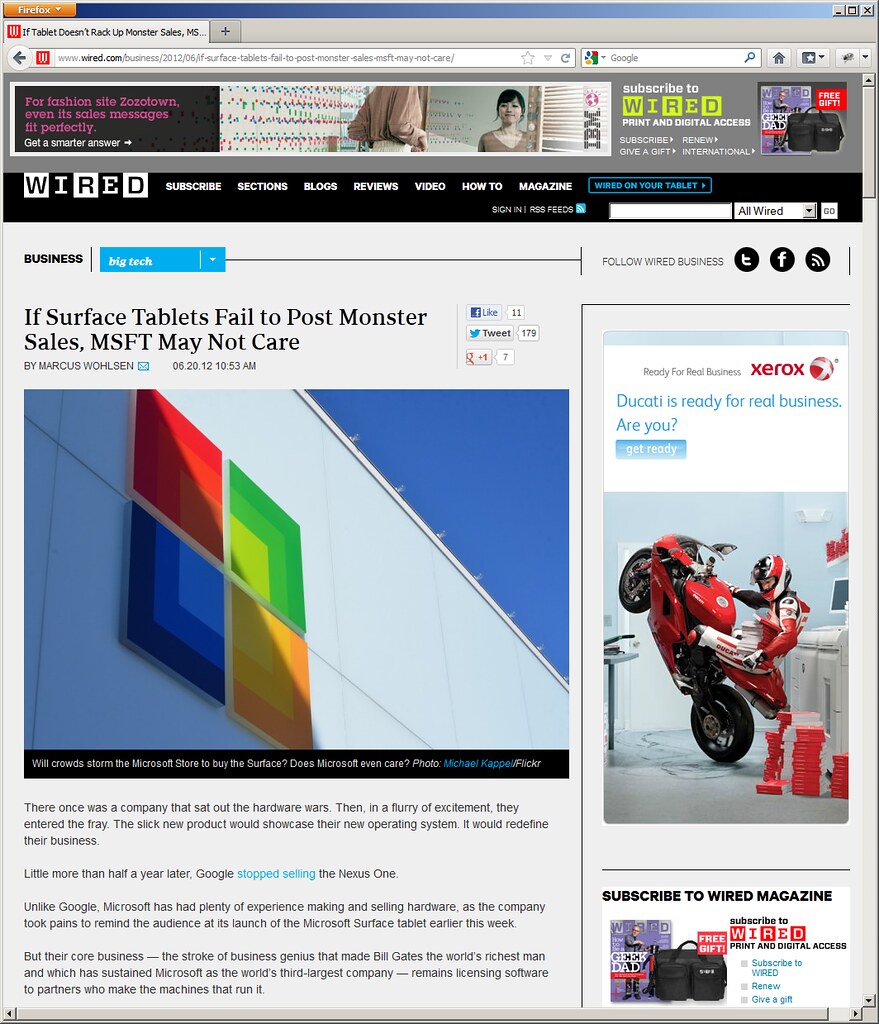The height and width of the screenshot is (1024, 879).
Task: Open the Wired Business RSS circle icon
Action: pos(818,260)
